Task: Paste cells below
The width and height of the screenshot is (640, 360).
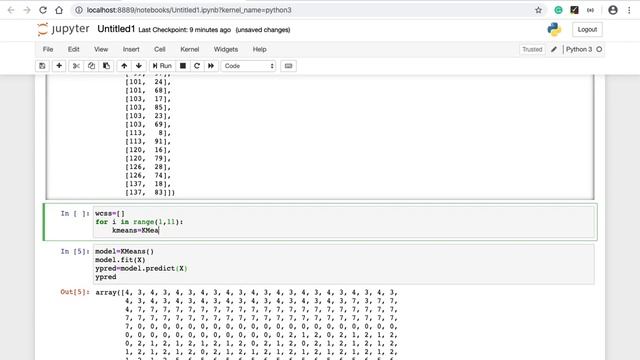Action: pos(106,66)
